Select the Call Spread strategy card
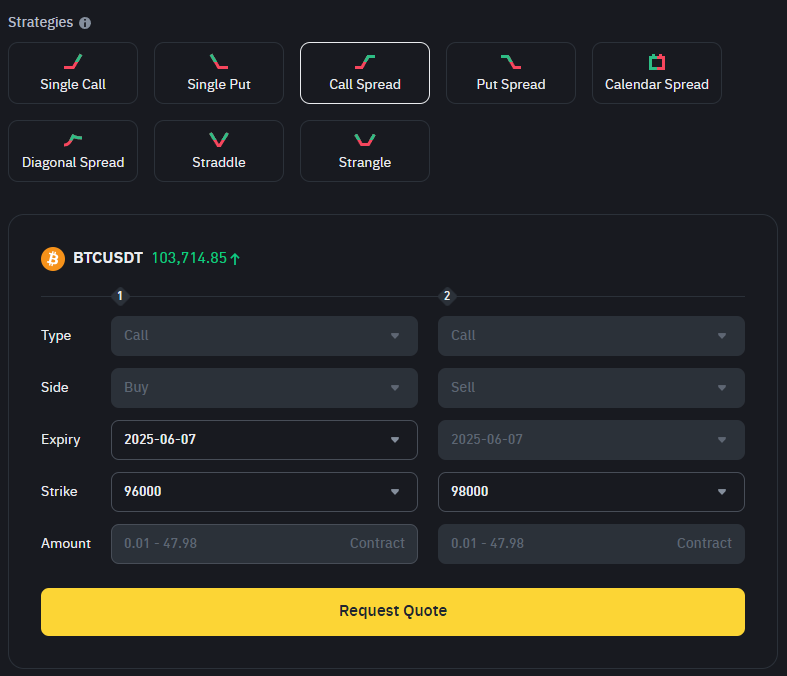This screenshot has height=676, width=787. [x=365, y=73]
